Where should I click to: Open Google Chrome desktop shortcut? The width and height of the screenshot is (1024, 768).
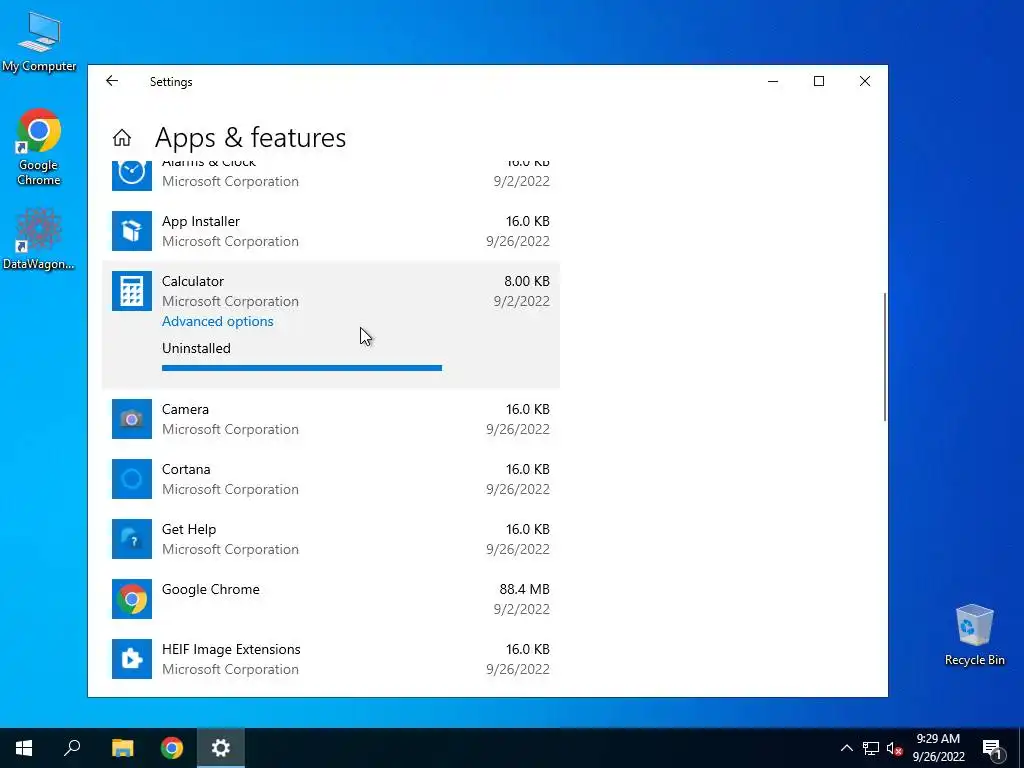pyautogui.click(x=39, y=147)
